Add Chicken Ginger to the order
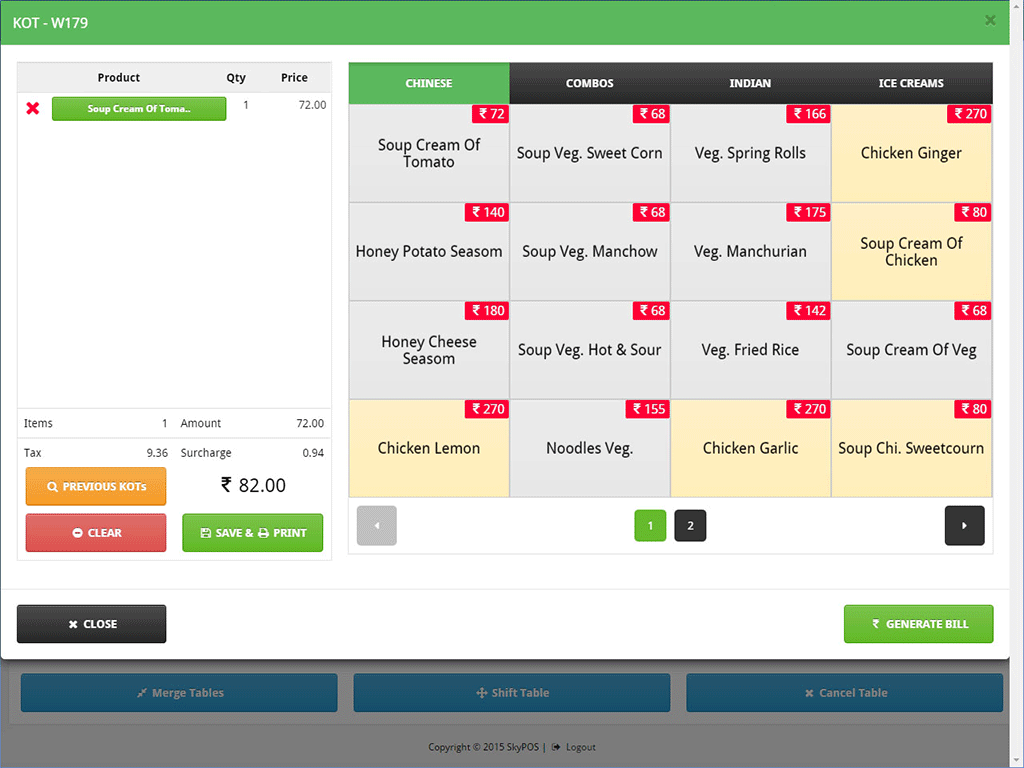Image resolution: width=1024 pixels, height=768 pixels. (x=911, y=153)
